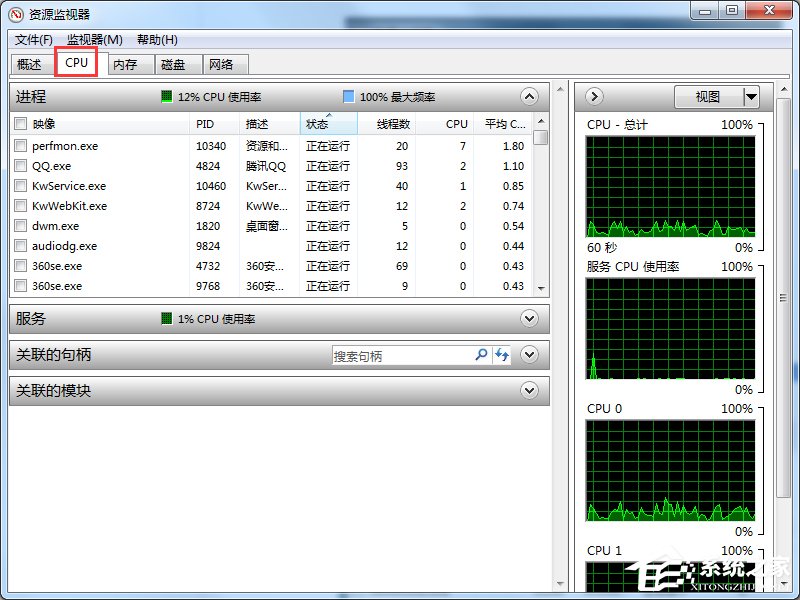
Task: Click the refresh icon next to handle search box
Action: [x=502, y=355]
